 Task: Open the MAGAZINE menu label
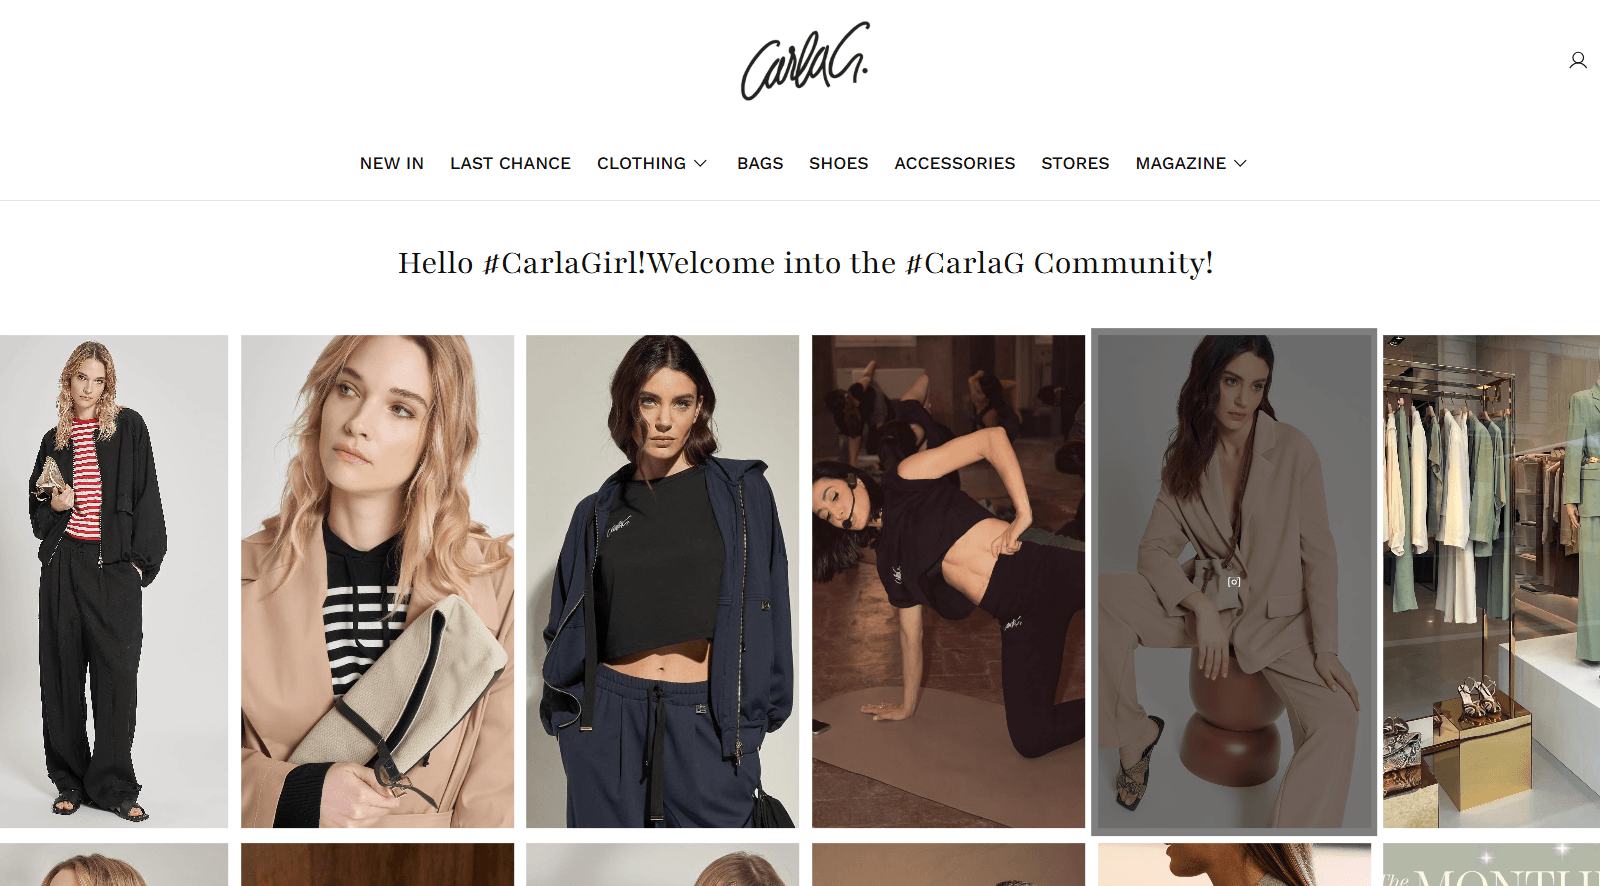1180,163
